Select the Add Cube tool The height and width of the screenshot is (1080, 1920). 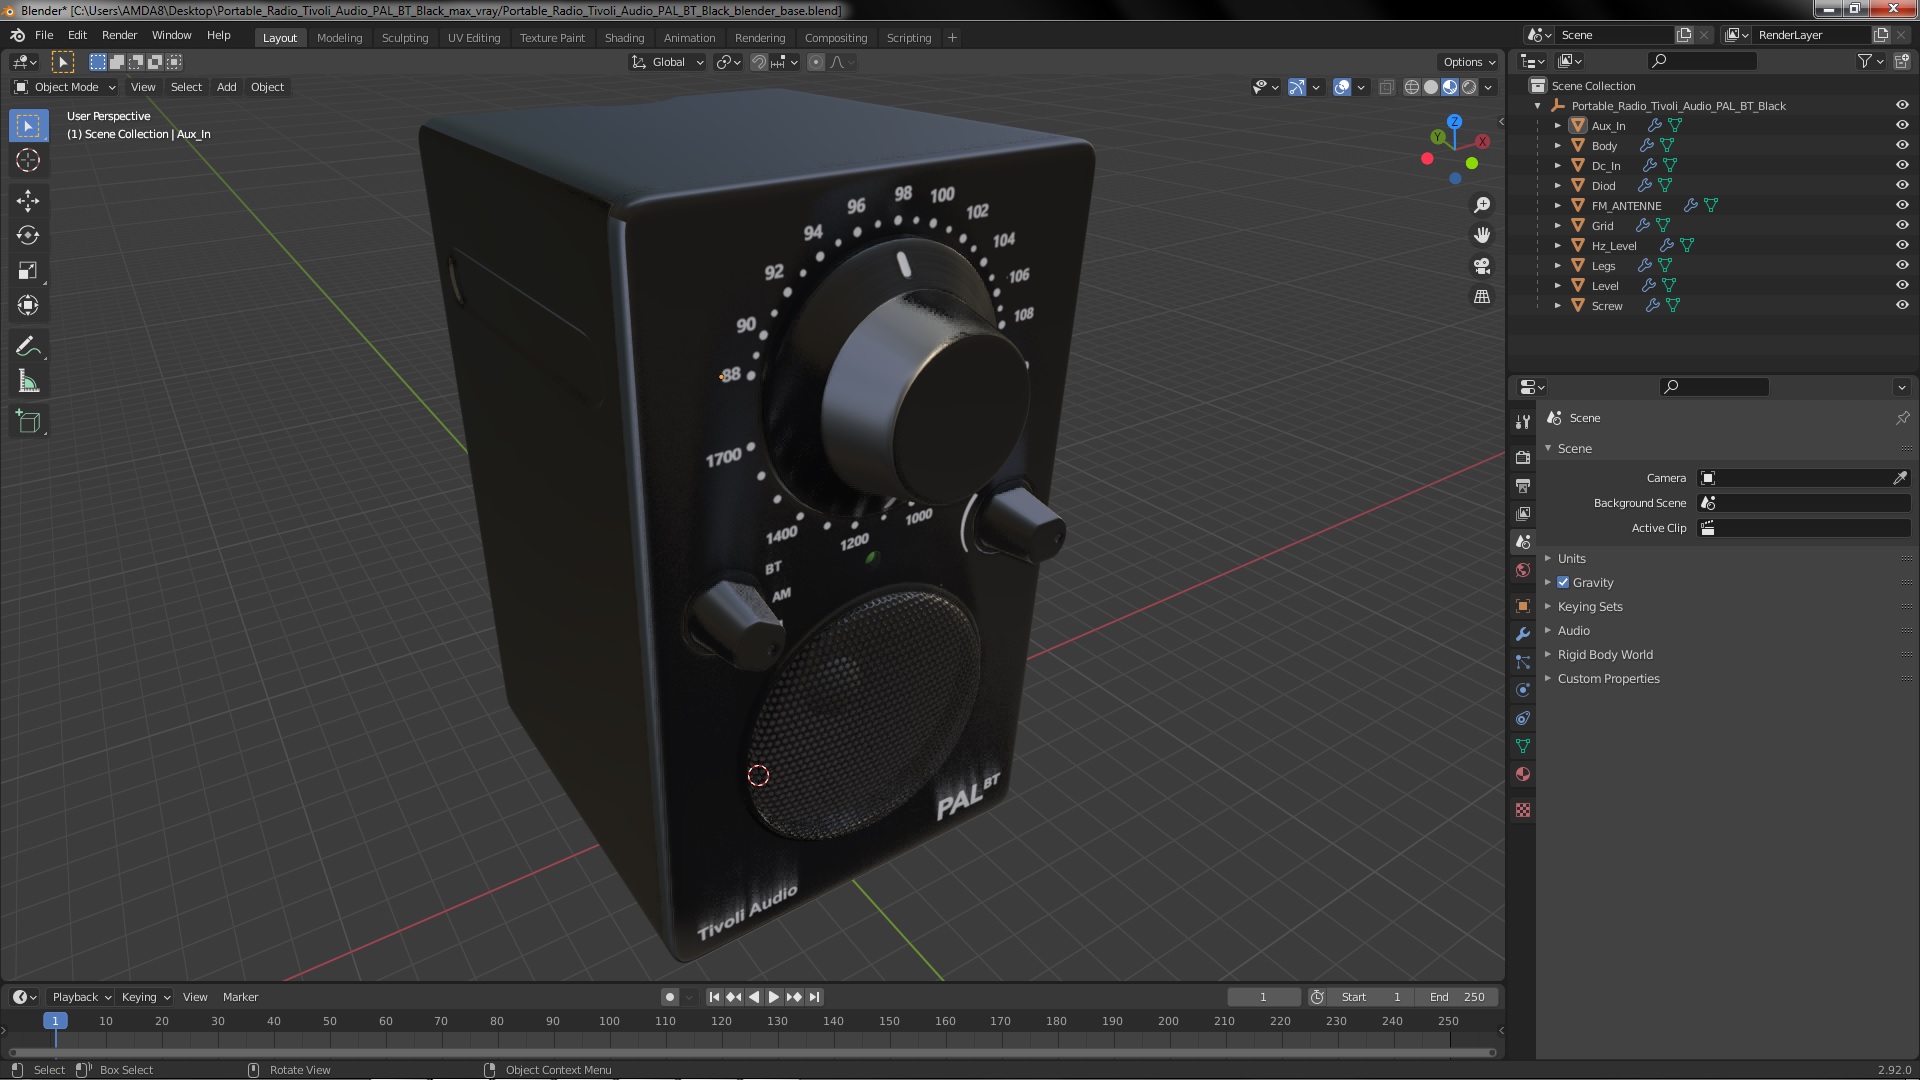point(28,421)
